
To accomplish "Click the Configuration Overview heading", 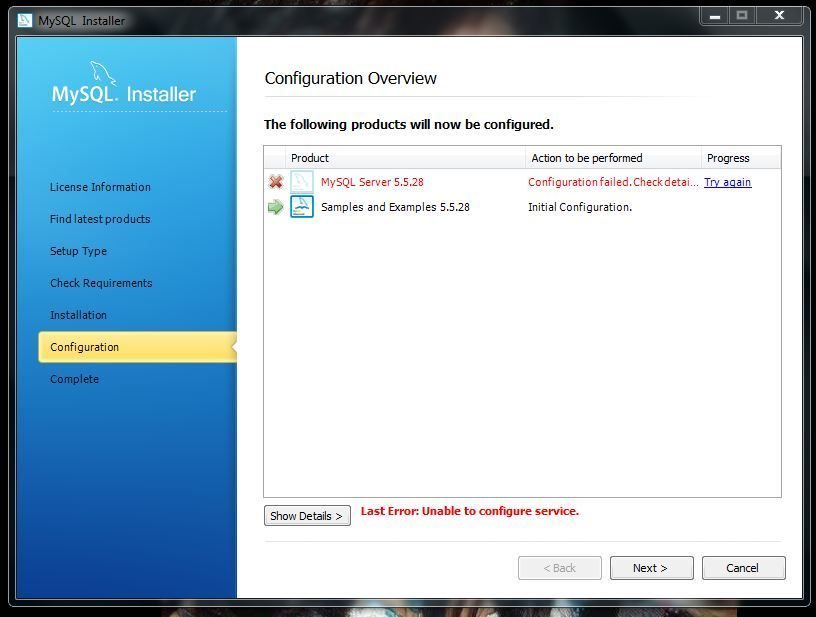I will (x=350, y=78).
